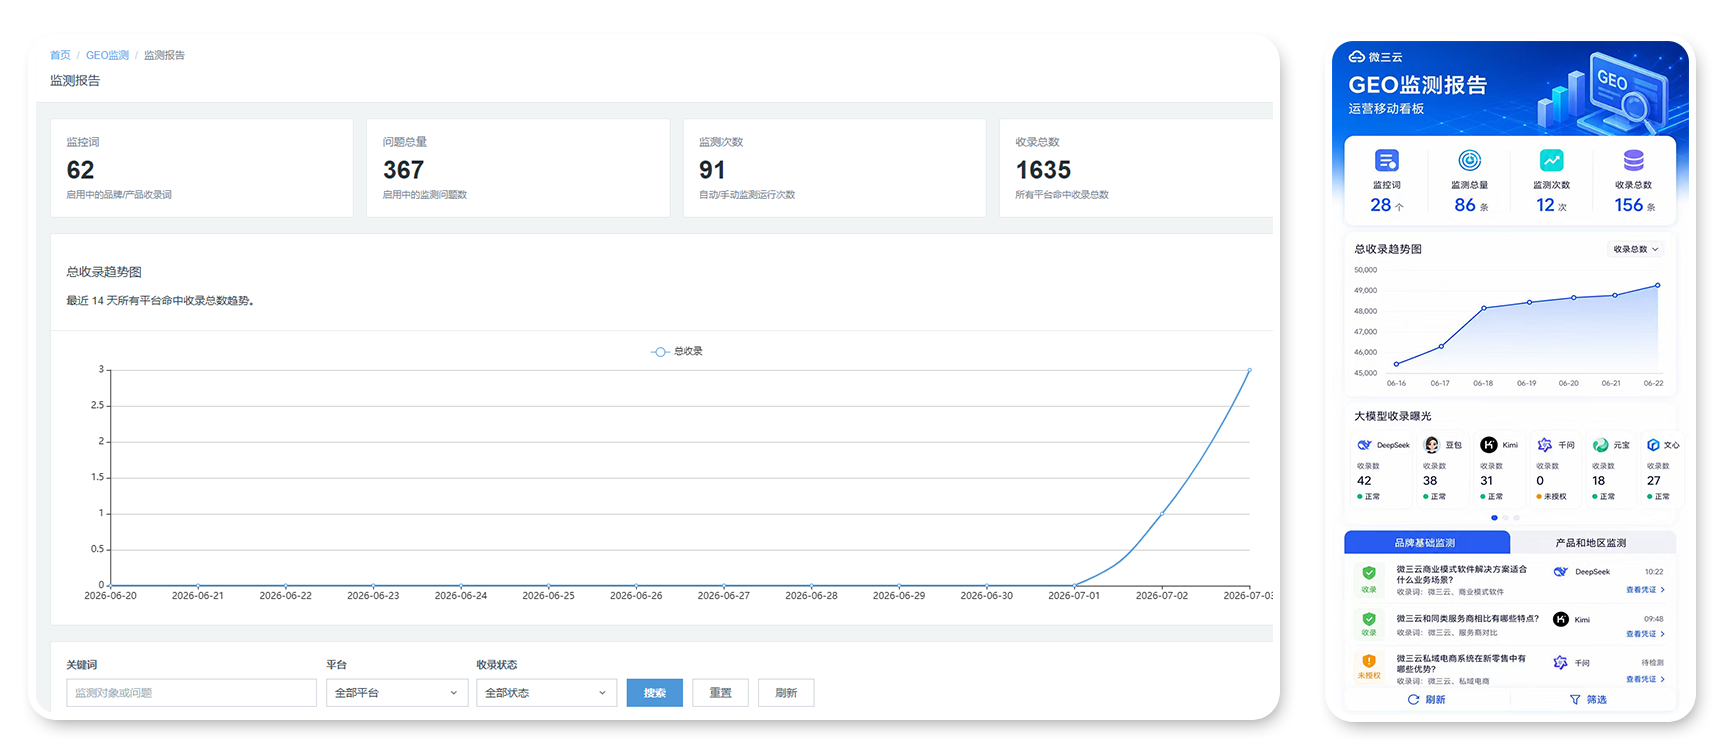Viewport: 1725px width, 756px height.
Task: Toggle the 总收录 legend marker in chart
Action: [660, 352]
